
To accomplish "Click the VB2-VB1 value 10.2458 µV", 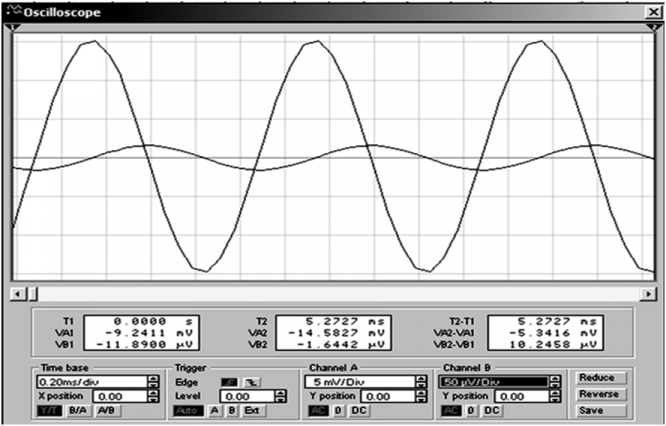I will click(x=551, y=344).
